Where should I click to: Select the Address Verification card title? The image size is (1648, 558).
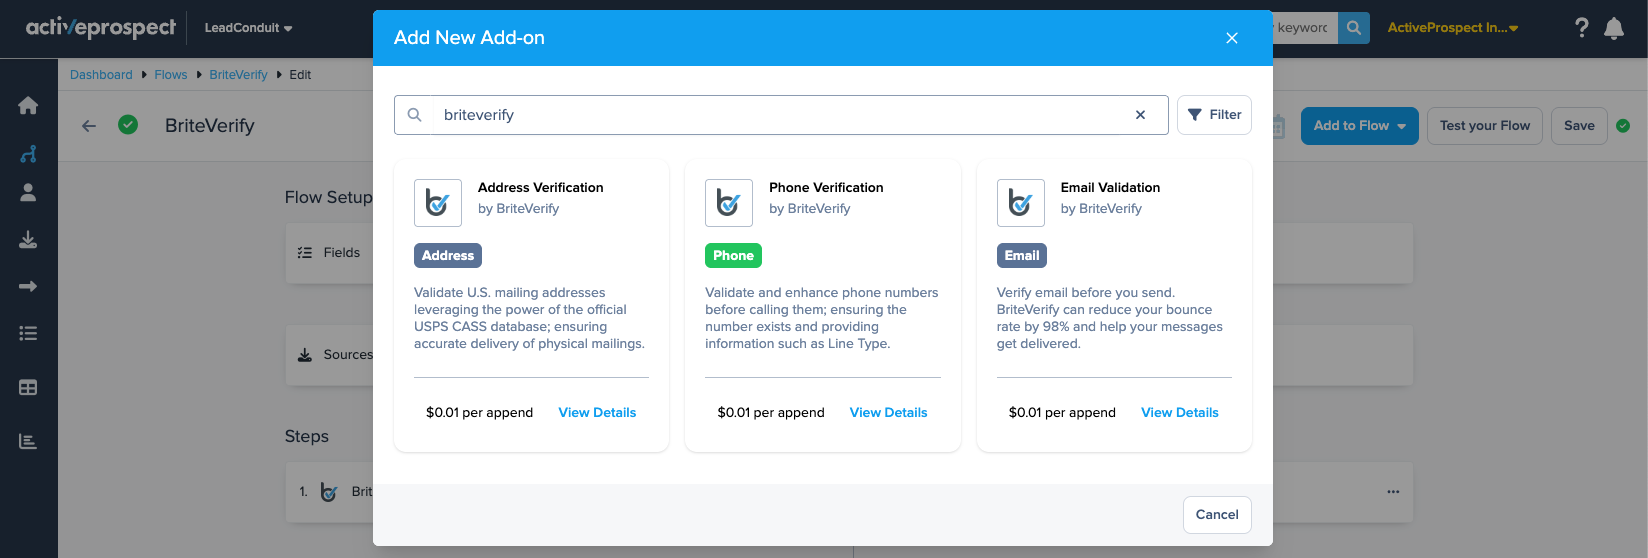click(540, 188)
